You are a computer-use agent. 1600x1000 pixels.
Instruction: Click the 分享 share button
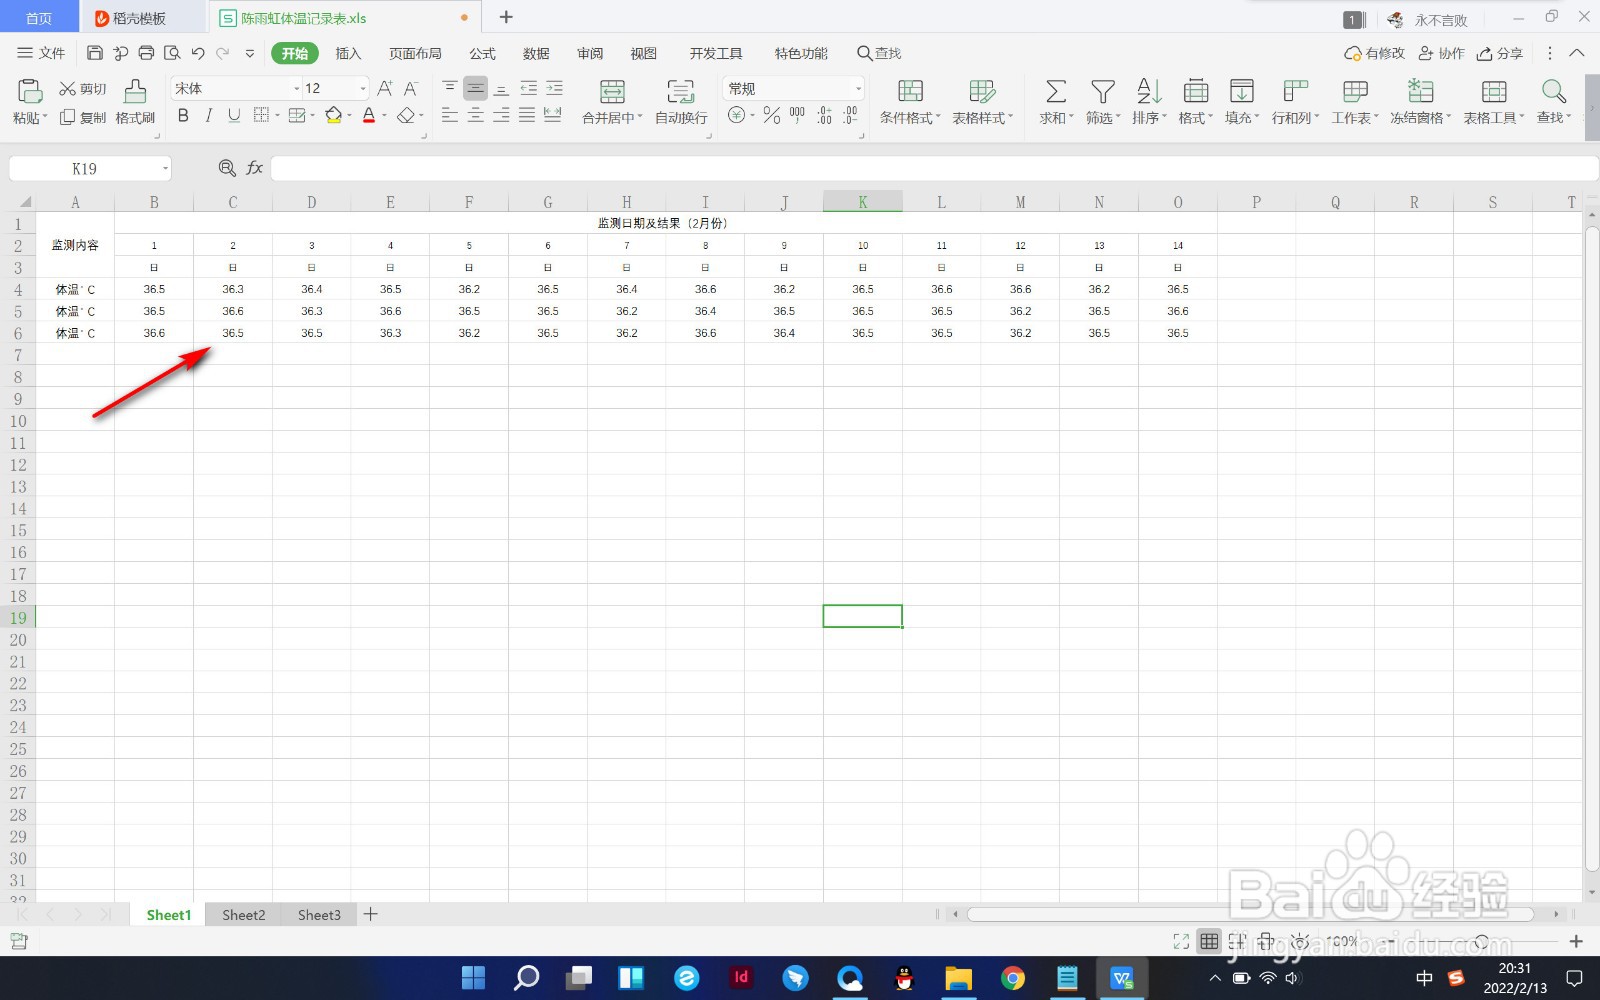coord(1499,53)
